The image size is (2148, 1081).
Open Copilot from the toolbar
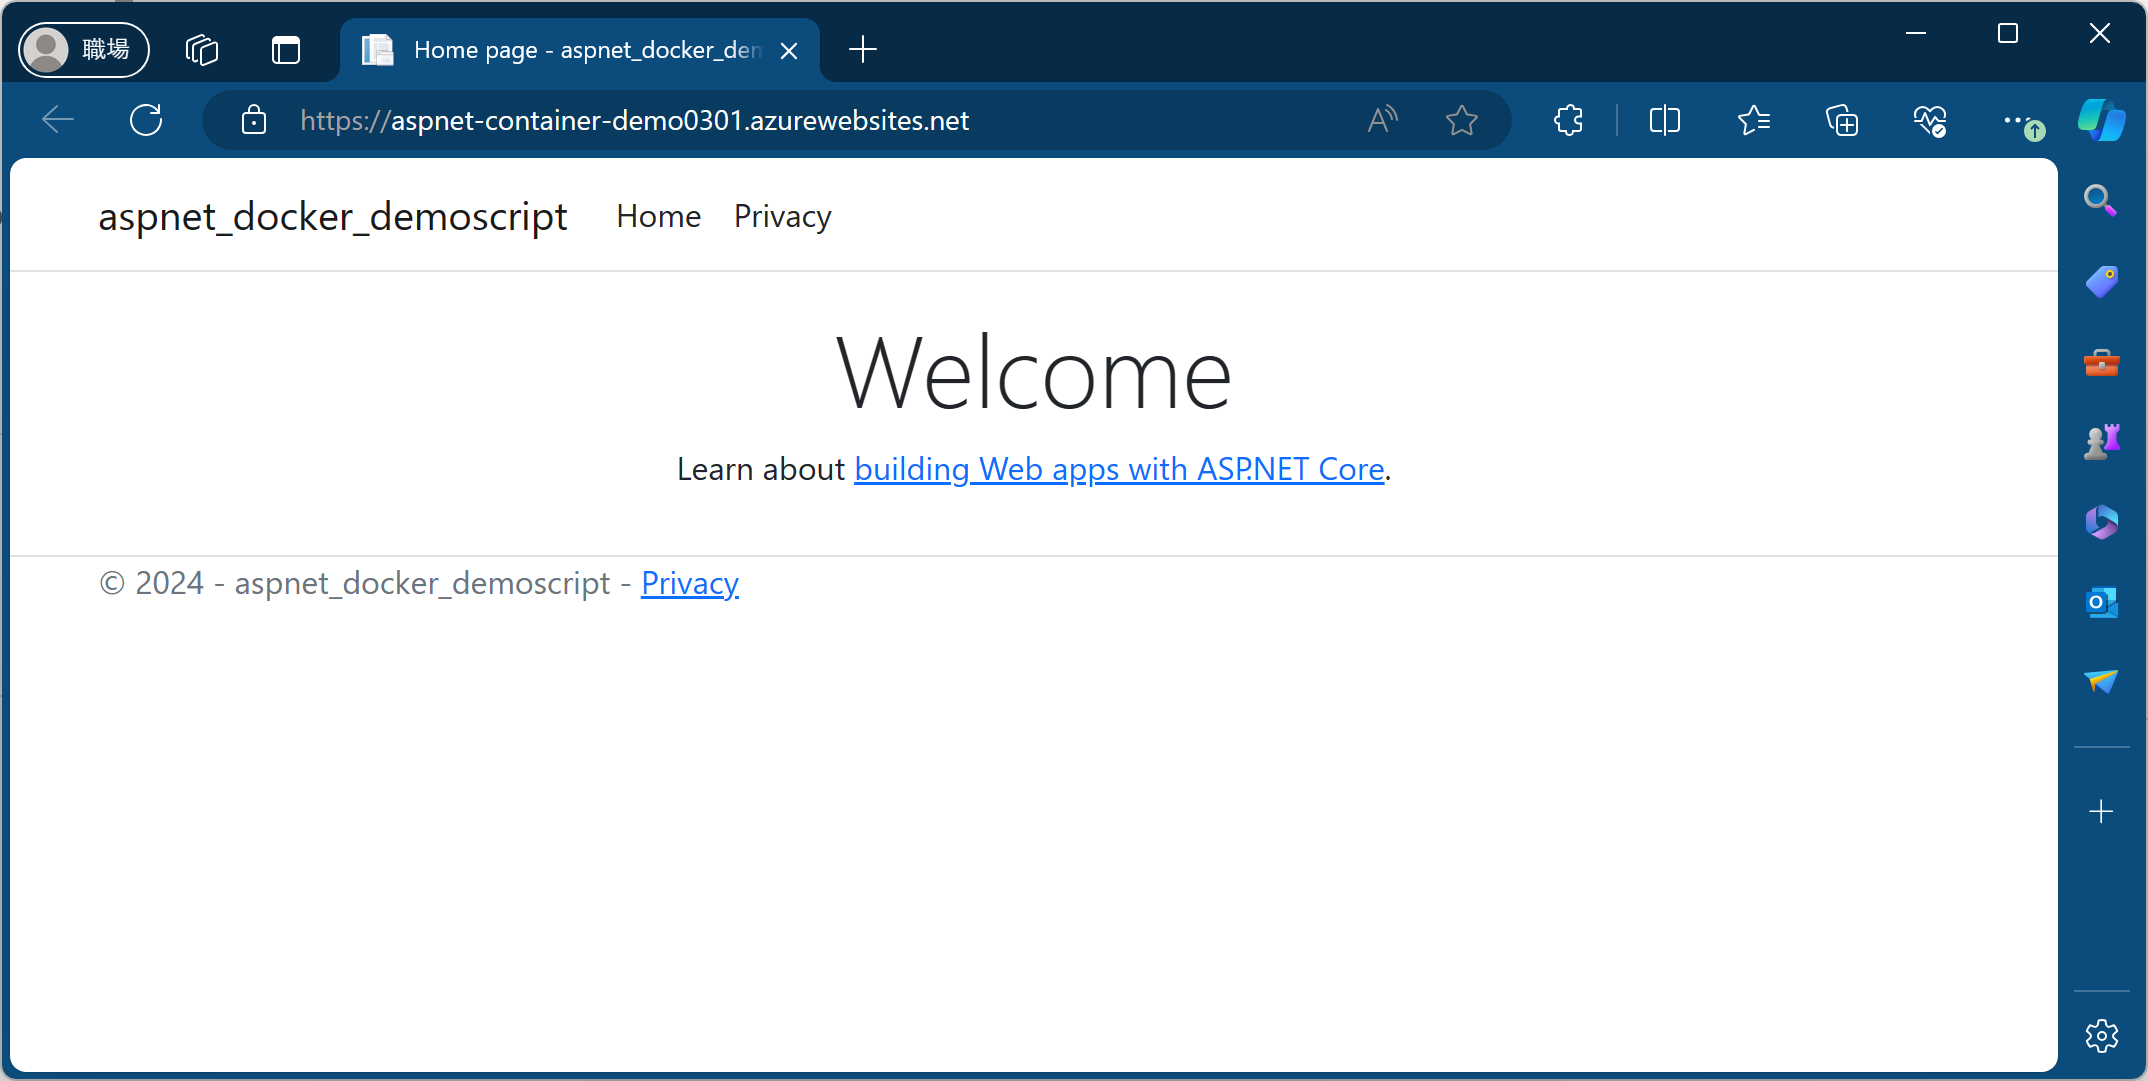point(2101,120)
